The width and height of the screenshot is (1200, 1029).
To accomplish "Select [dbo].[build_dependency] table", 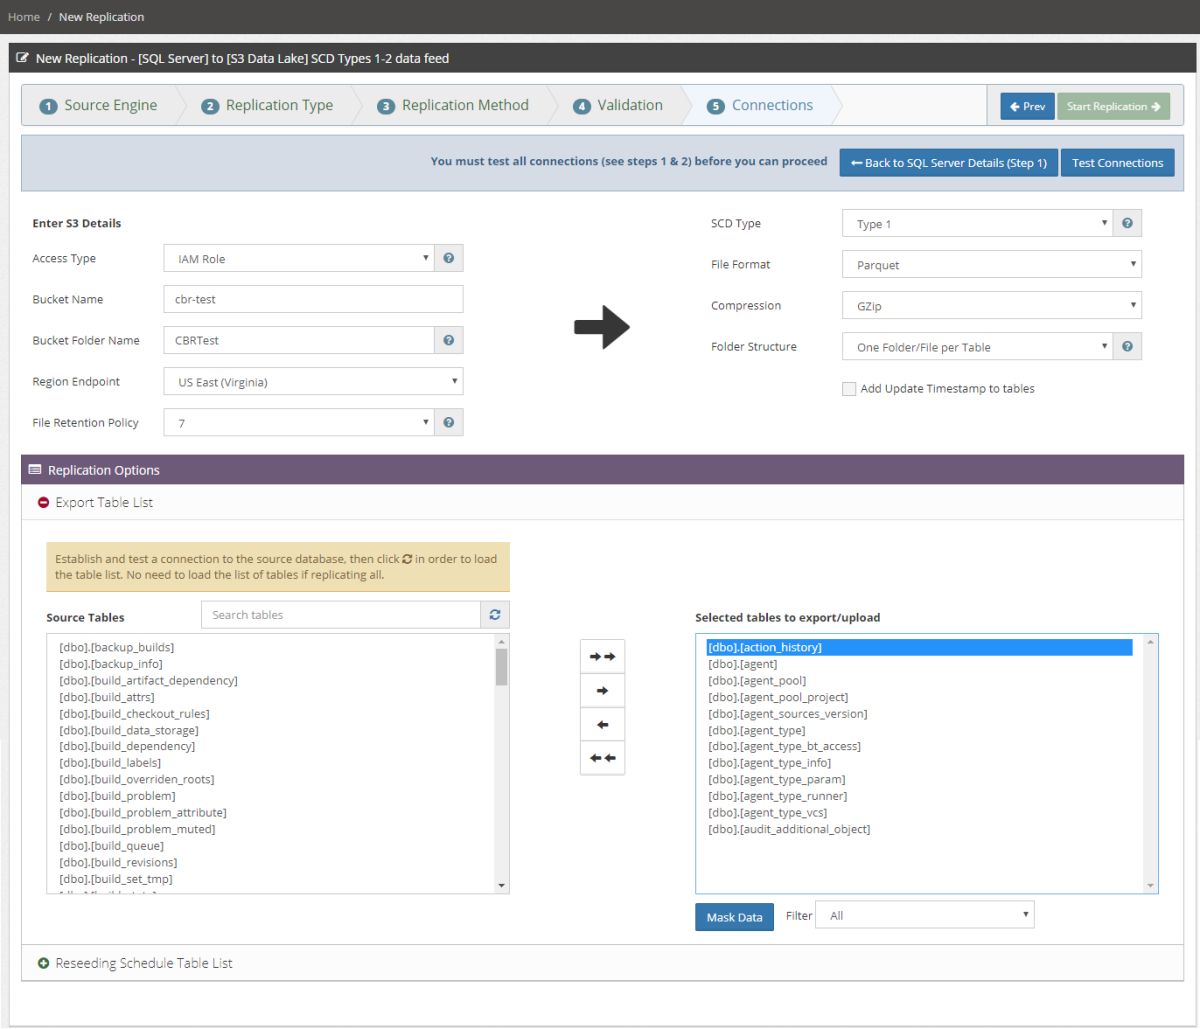I will click(x=127, y=746).
